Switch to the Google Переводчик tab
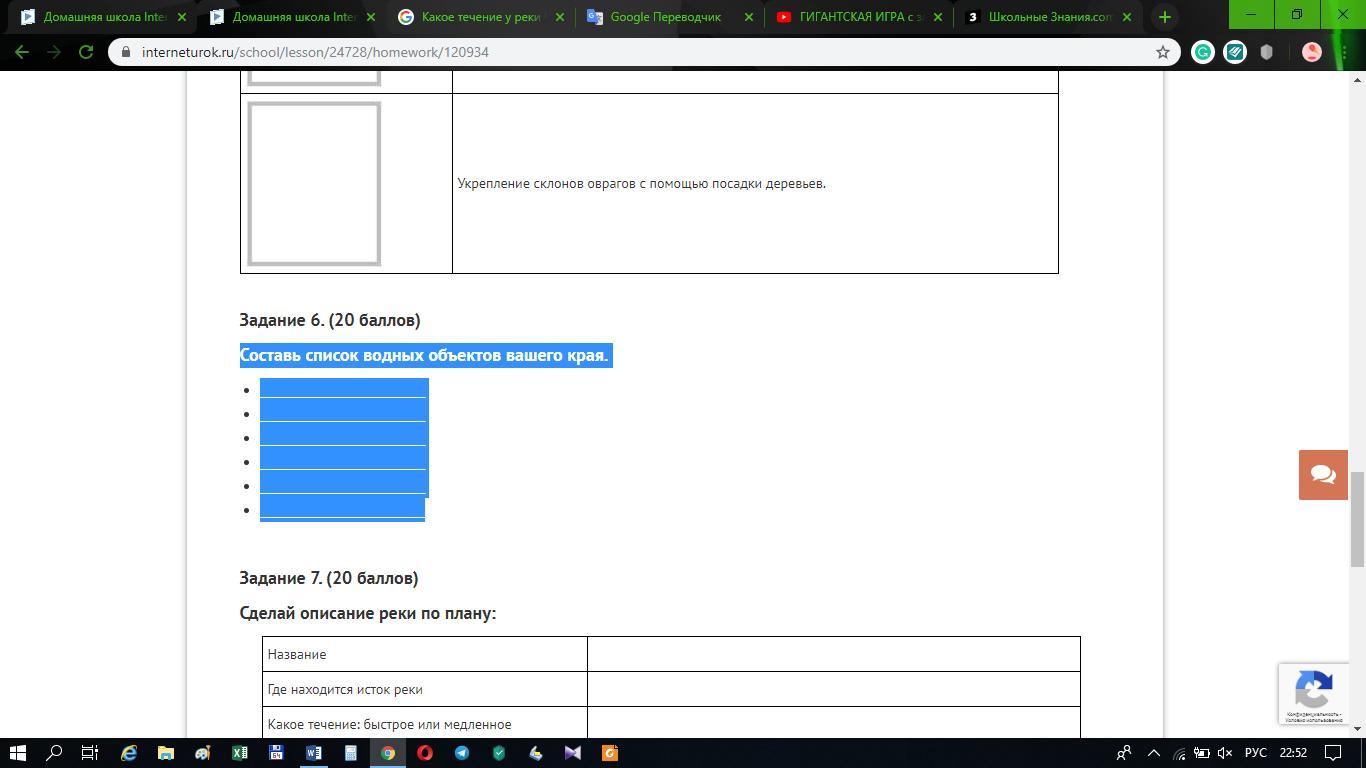Screen dimensions: 1366x768 click(x=665, y=17)
